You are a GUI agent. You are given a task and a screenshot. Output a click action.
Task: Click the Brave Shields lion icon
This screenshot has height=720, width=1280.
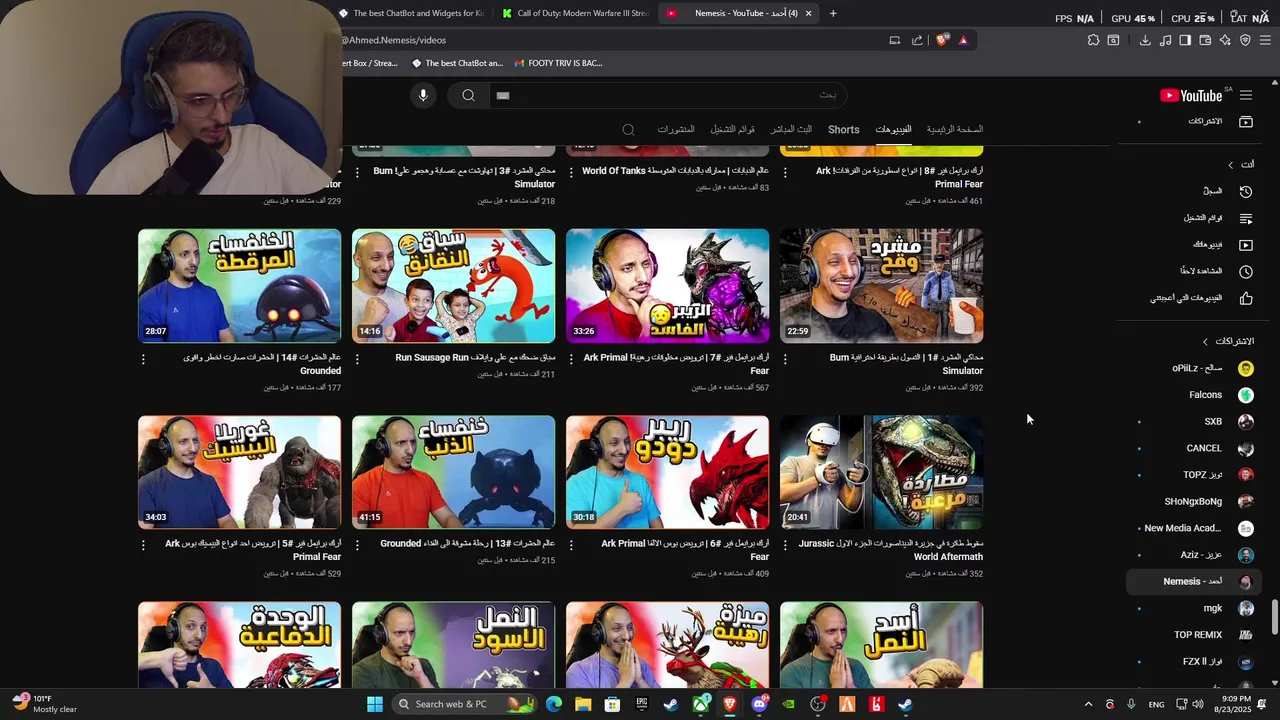click(942, 40)
